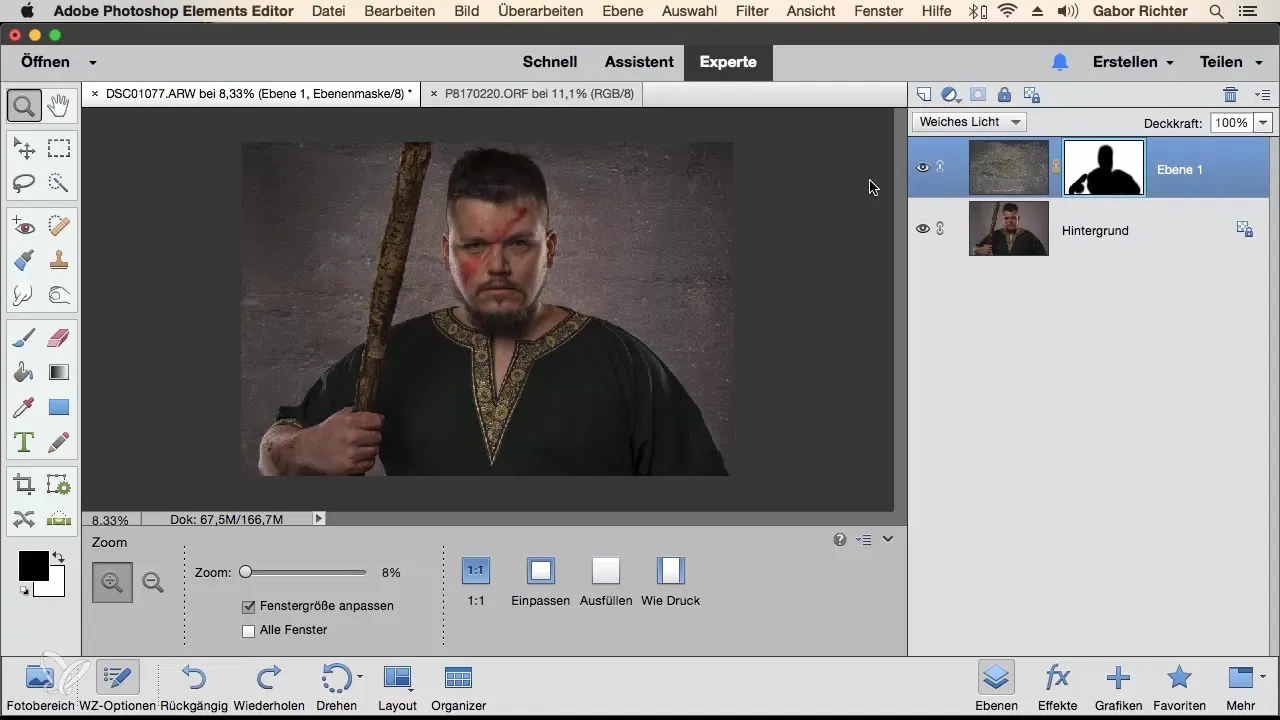Click Einpassen fit screen button

point(540,582)
